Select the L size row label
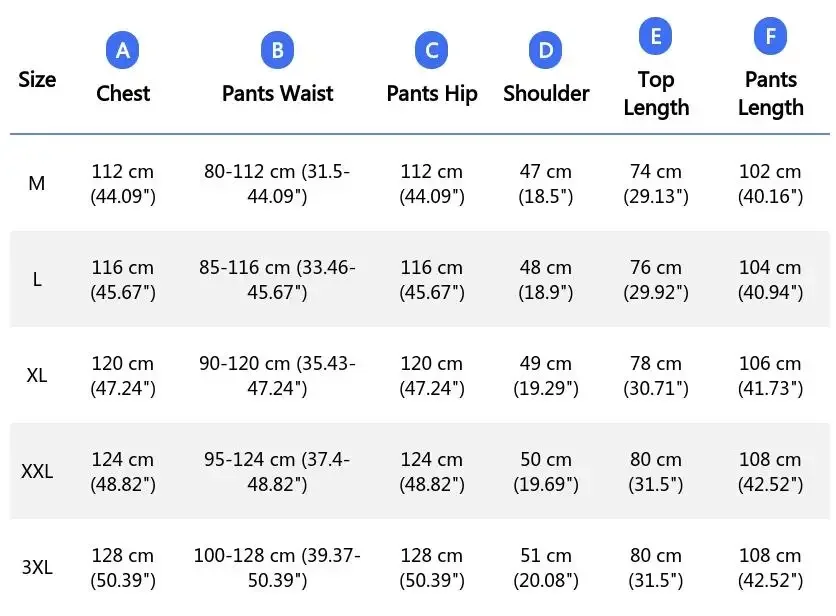 (x=37, y=280)
